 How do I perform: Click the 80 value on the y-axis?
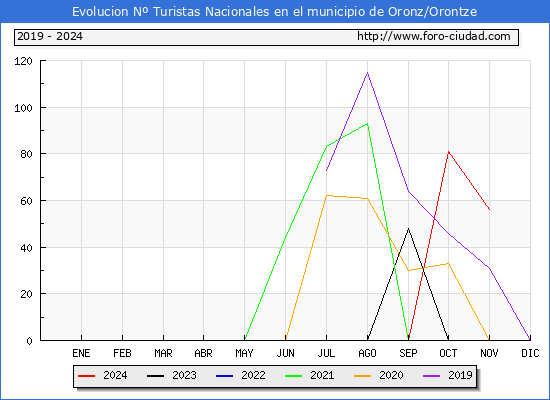[26, 154]
